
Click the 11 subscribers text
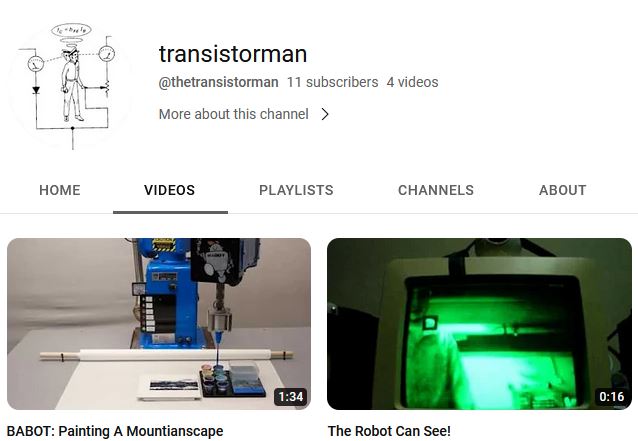pos(332,82)
